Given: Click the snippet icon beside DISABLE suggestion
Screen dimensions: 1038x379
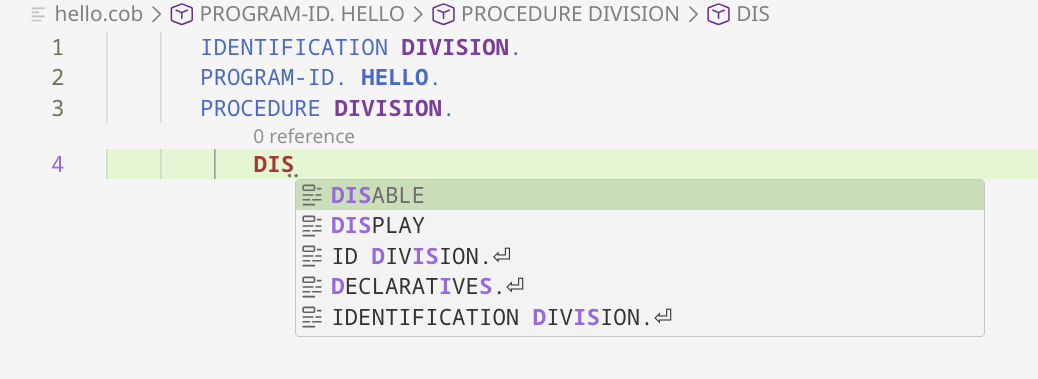Looking at the screenshot, I should point(312,195).
